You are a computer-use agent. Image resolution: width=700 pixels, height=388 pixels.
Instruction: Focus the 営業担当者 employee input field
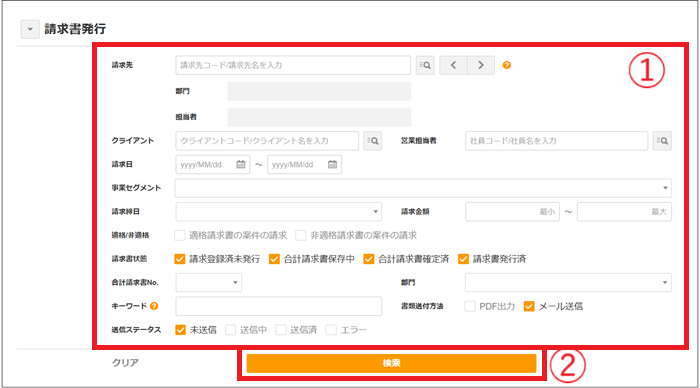click(556, 141)
